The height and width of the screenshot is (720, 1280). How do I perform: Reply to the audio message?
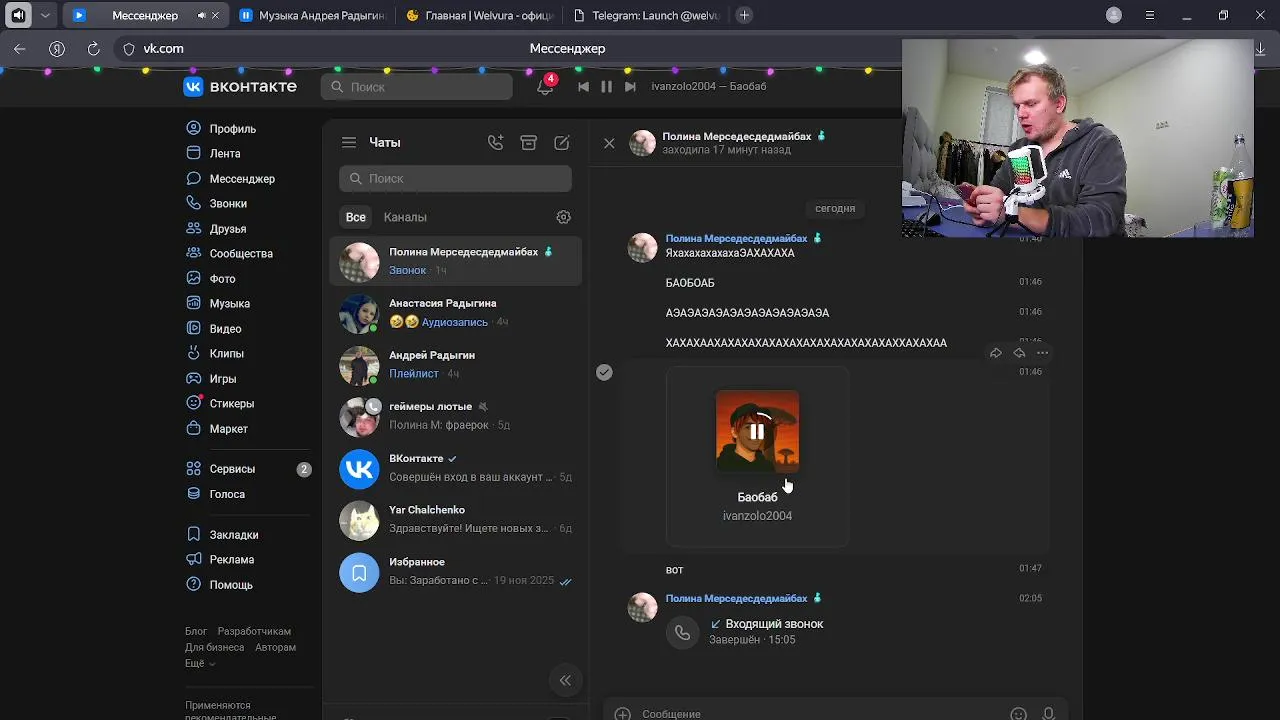click(1019, 353)
